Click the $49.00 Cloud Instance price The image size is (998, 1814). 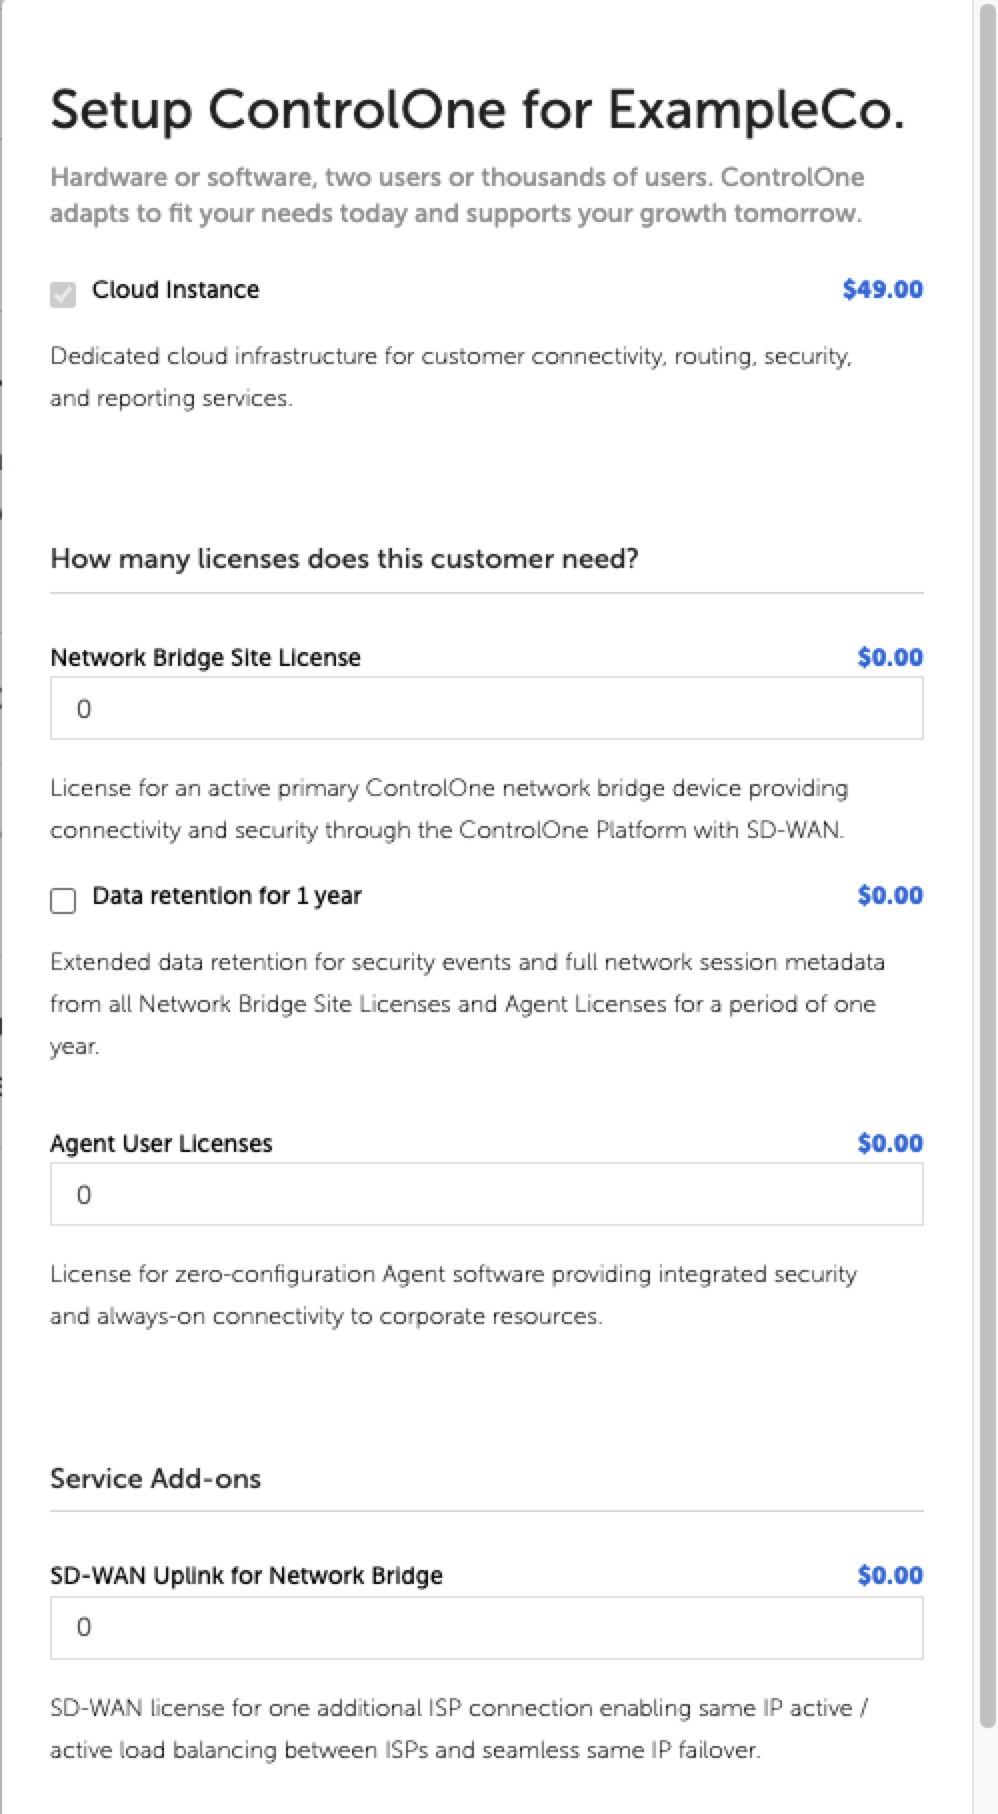point(882,290)
